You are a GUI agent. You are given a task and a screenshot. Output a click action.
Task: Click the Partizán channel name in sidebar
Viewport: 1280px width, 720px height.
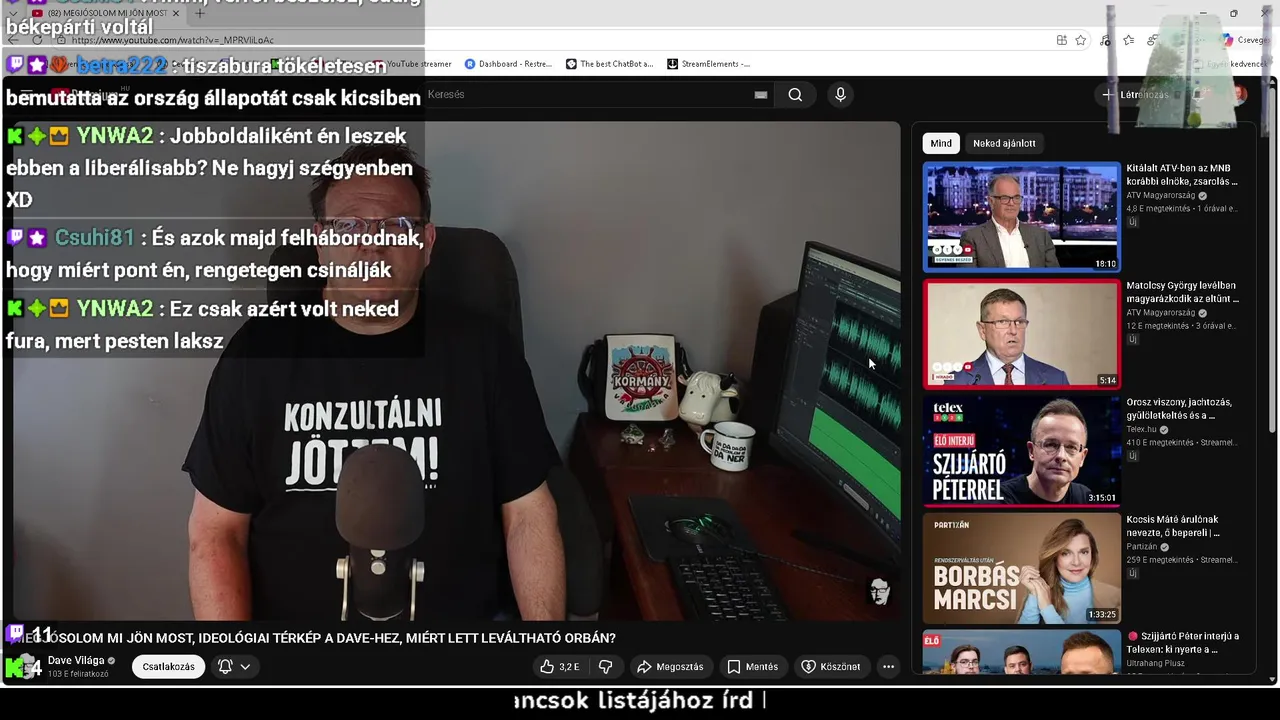pos(1141,546)
